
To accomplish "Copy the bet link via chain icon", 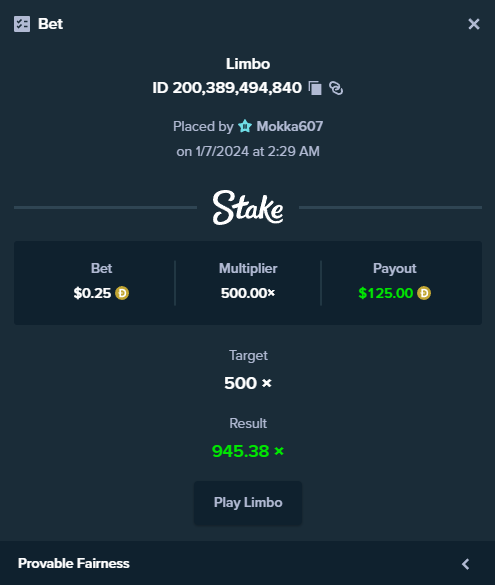I will pos(336,88).
